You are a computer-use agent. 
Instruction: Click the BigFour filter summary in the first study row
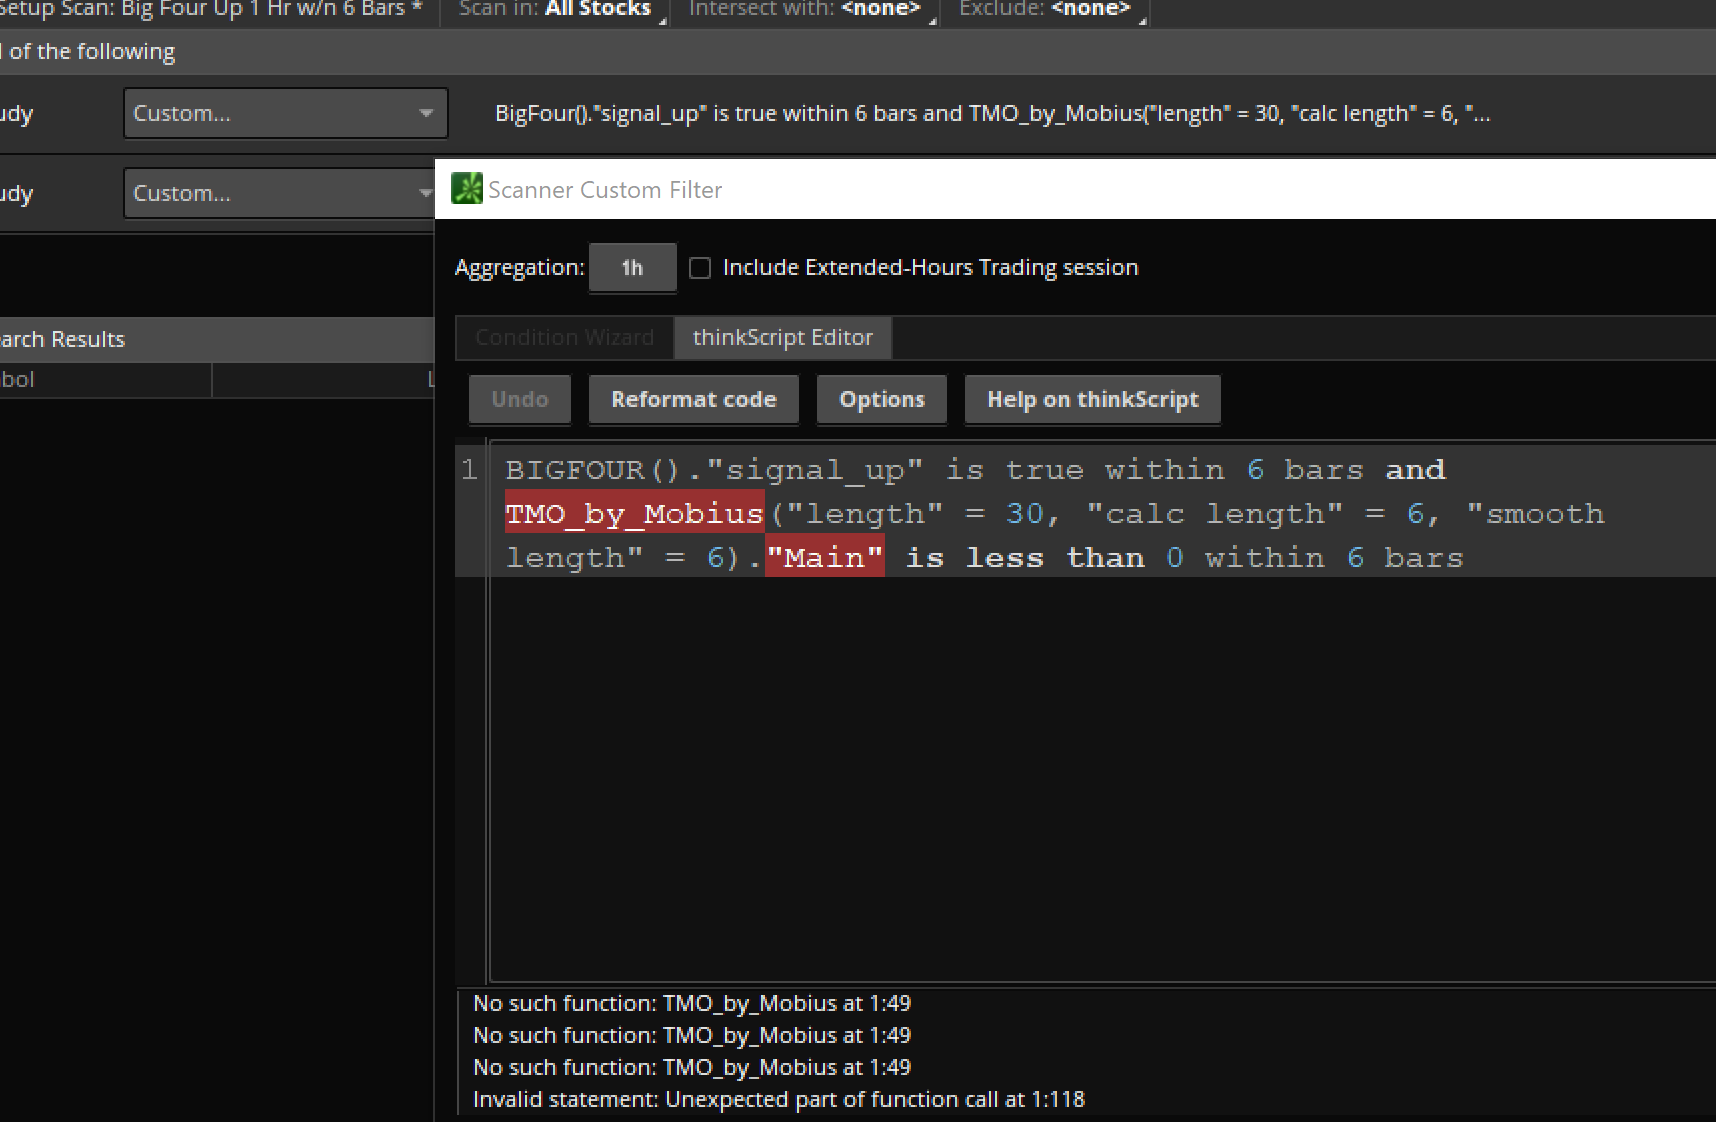pyautogui.click(x=993, y=114)
